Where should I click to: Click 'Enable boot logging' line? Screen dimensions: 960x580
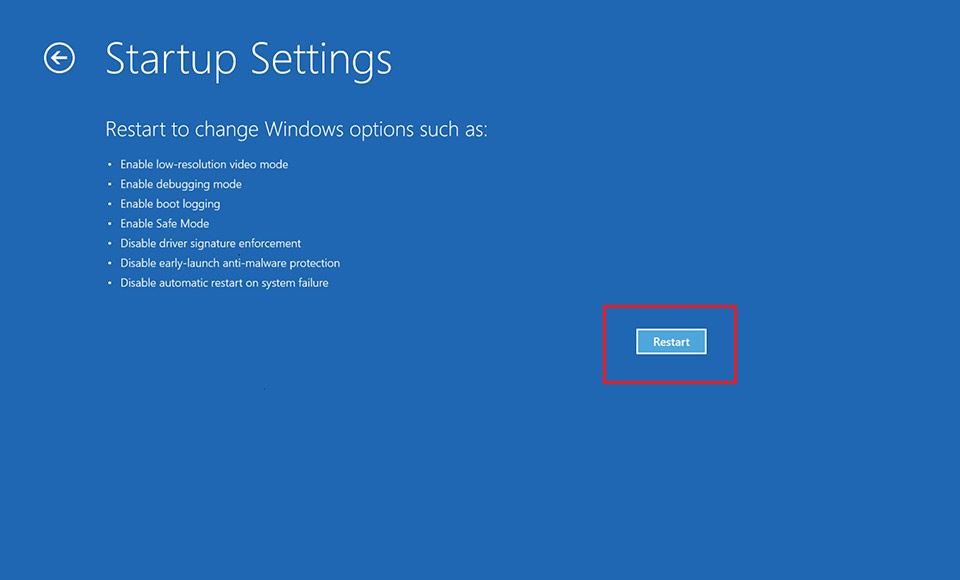[x=170, y=204]
